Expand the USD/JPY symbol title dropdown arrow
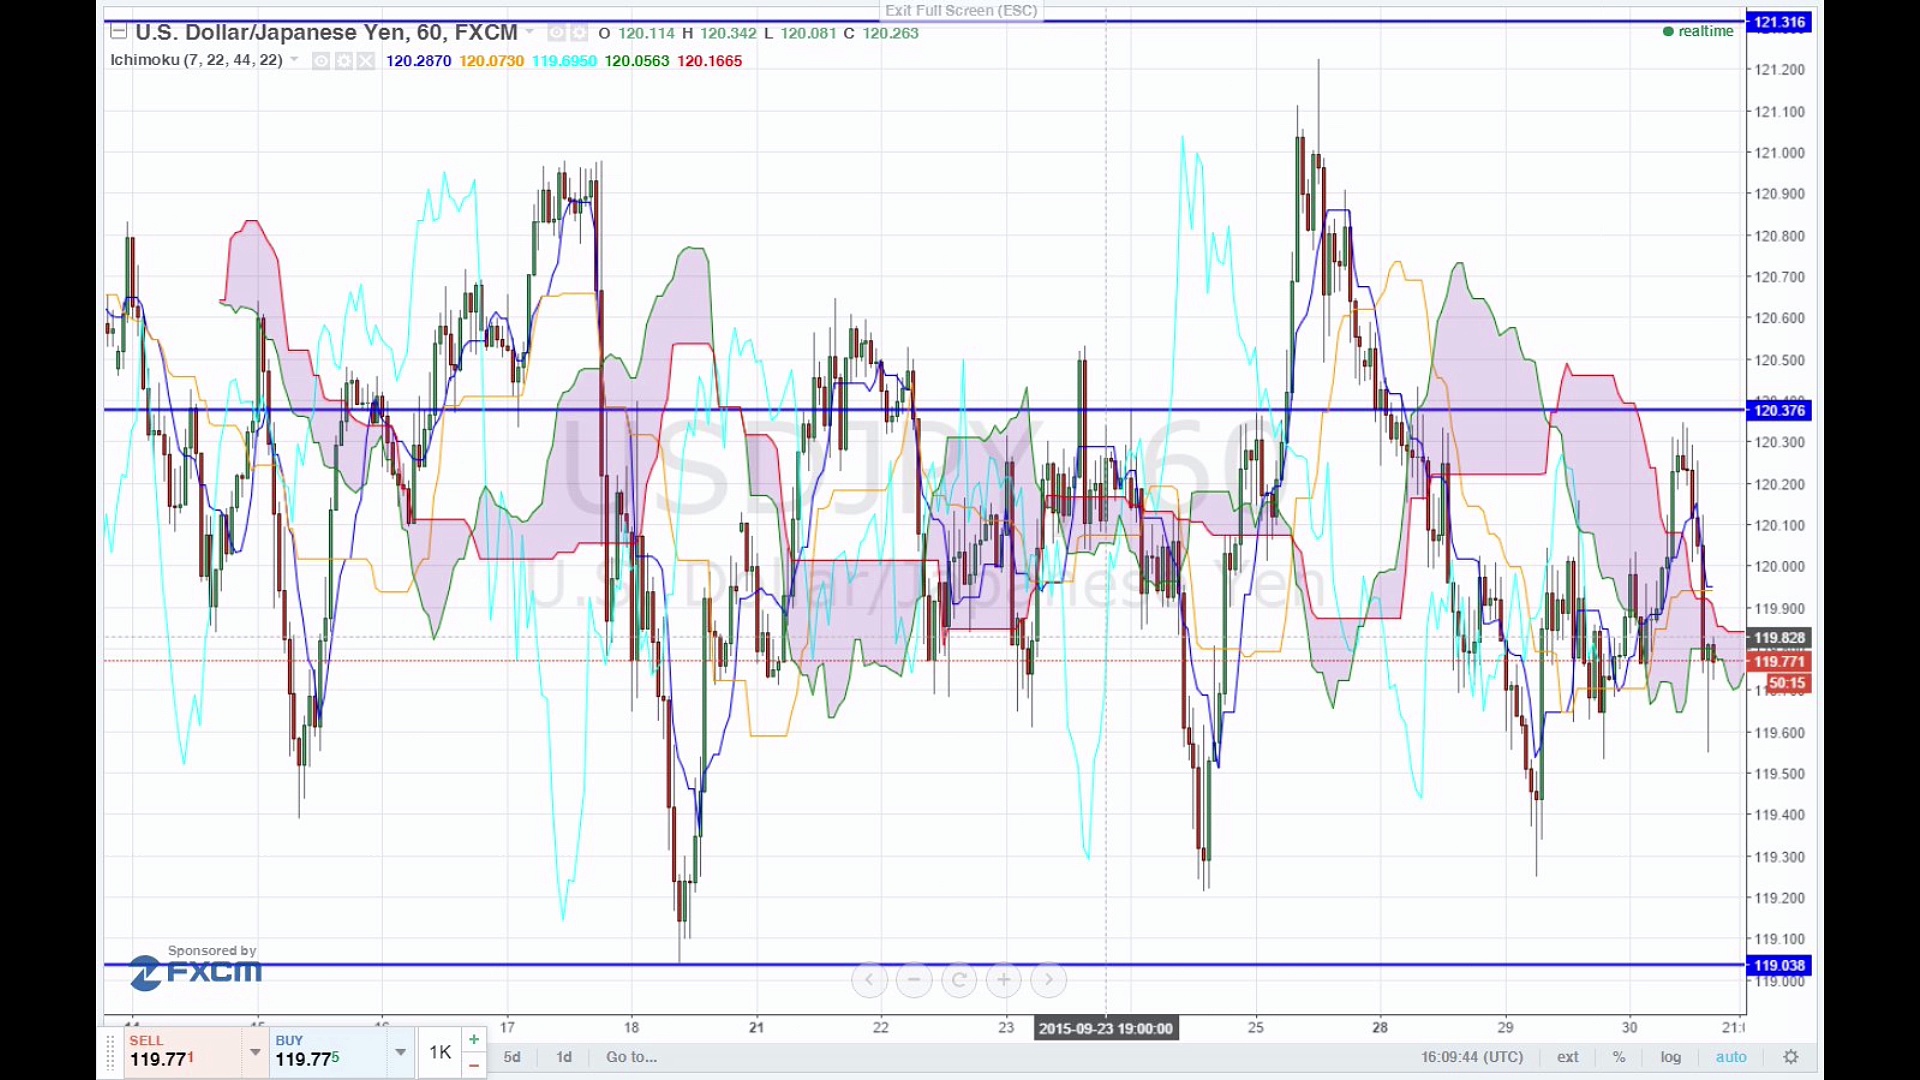The height and width of the screenshot is (1080, 1920). [x=530, y=33]
